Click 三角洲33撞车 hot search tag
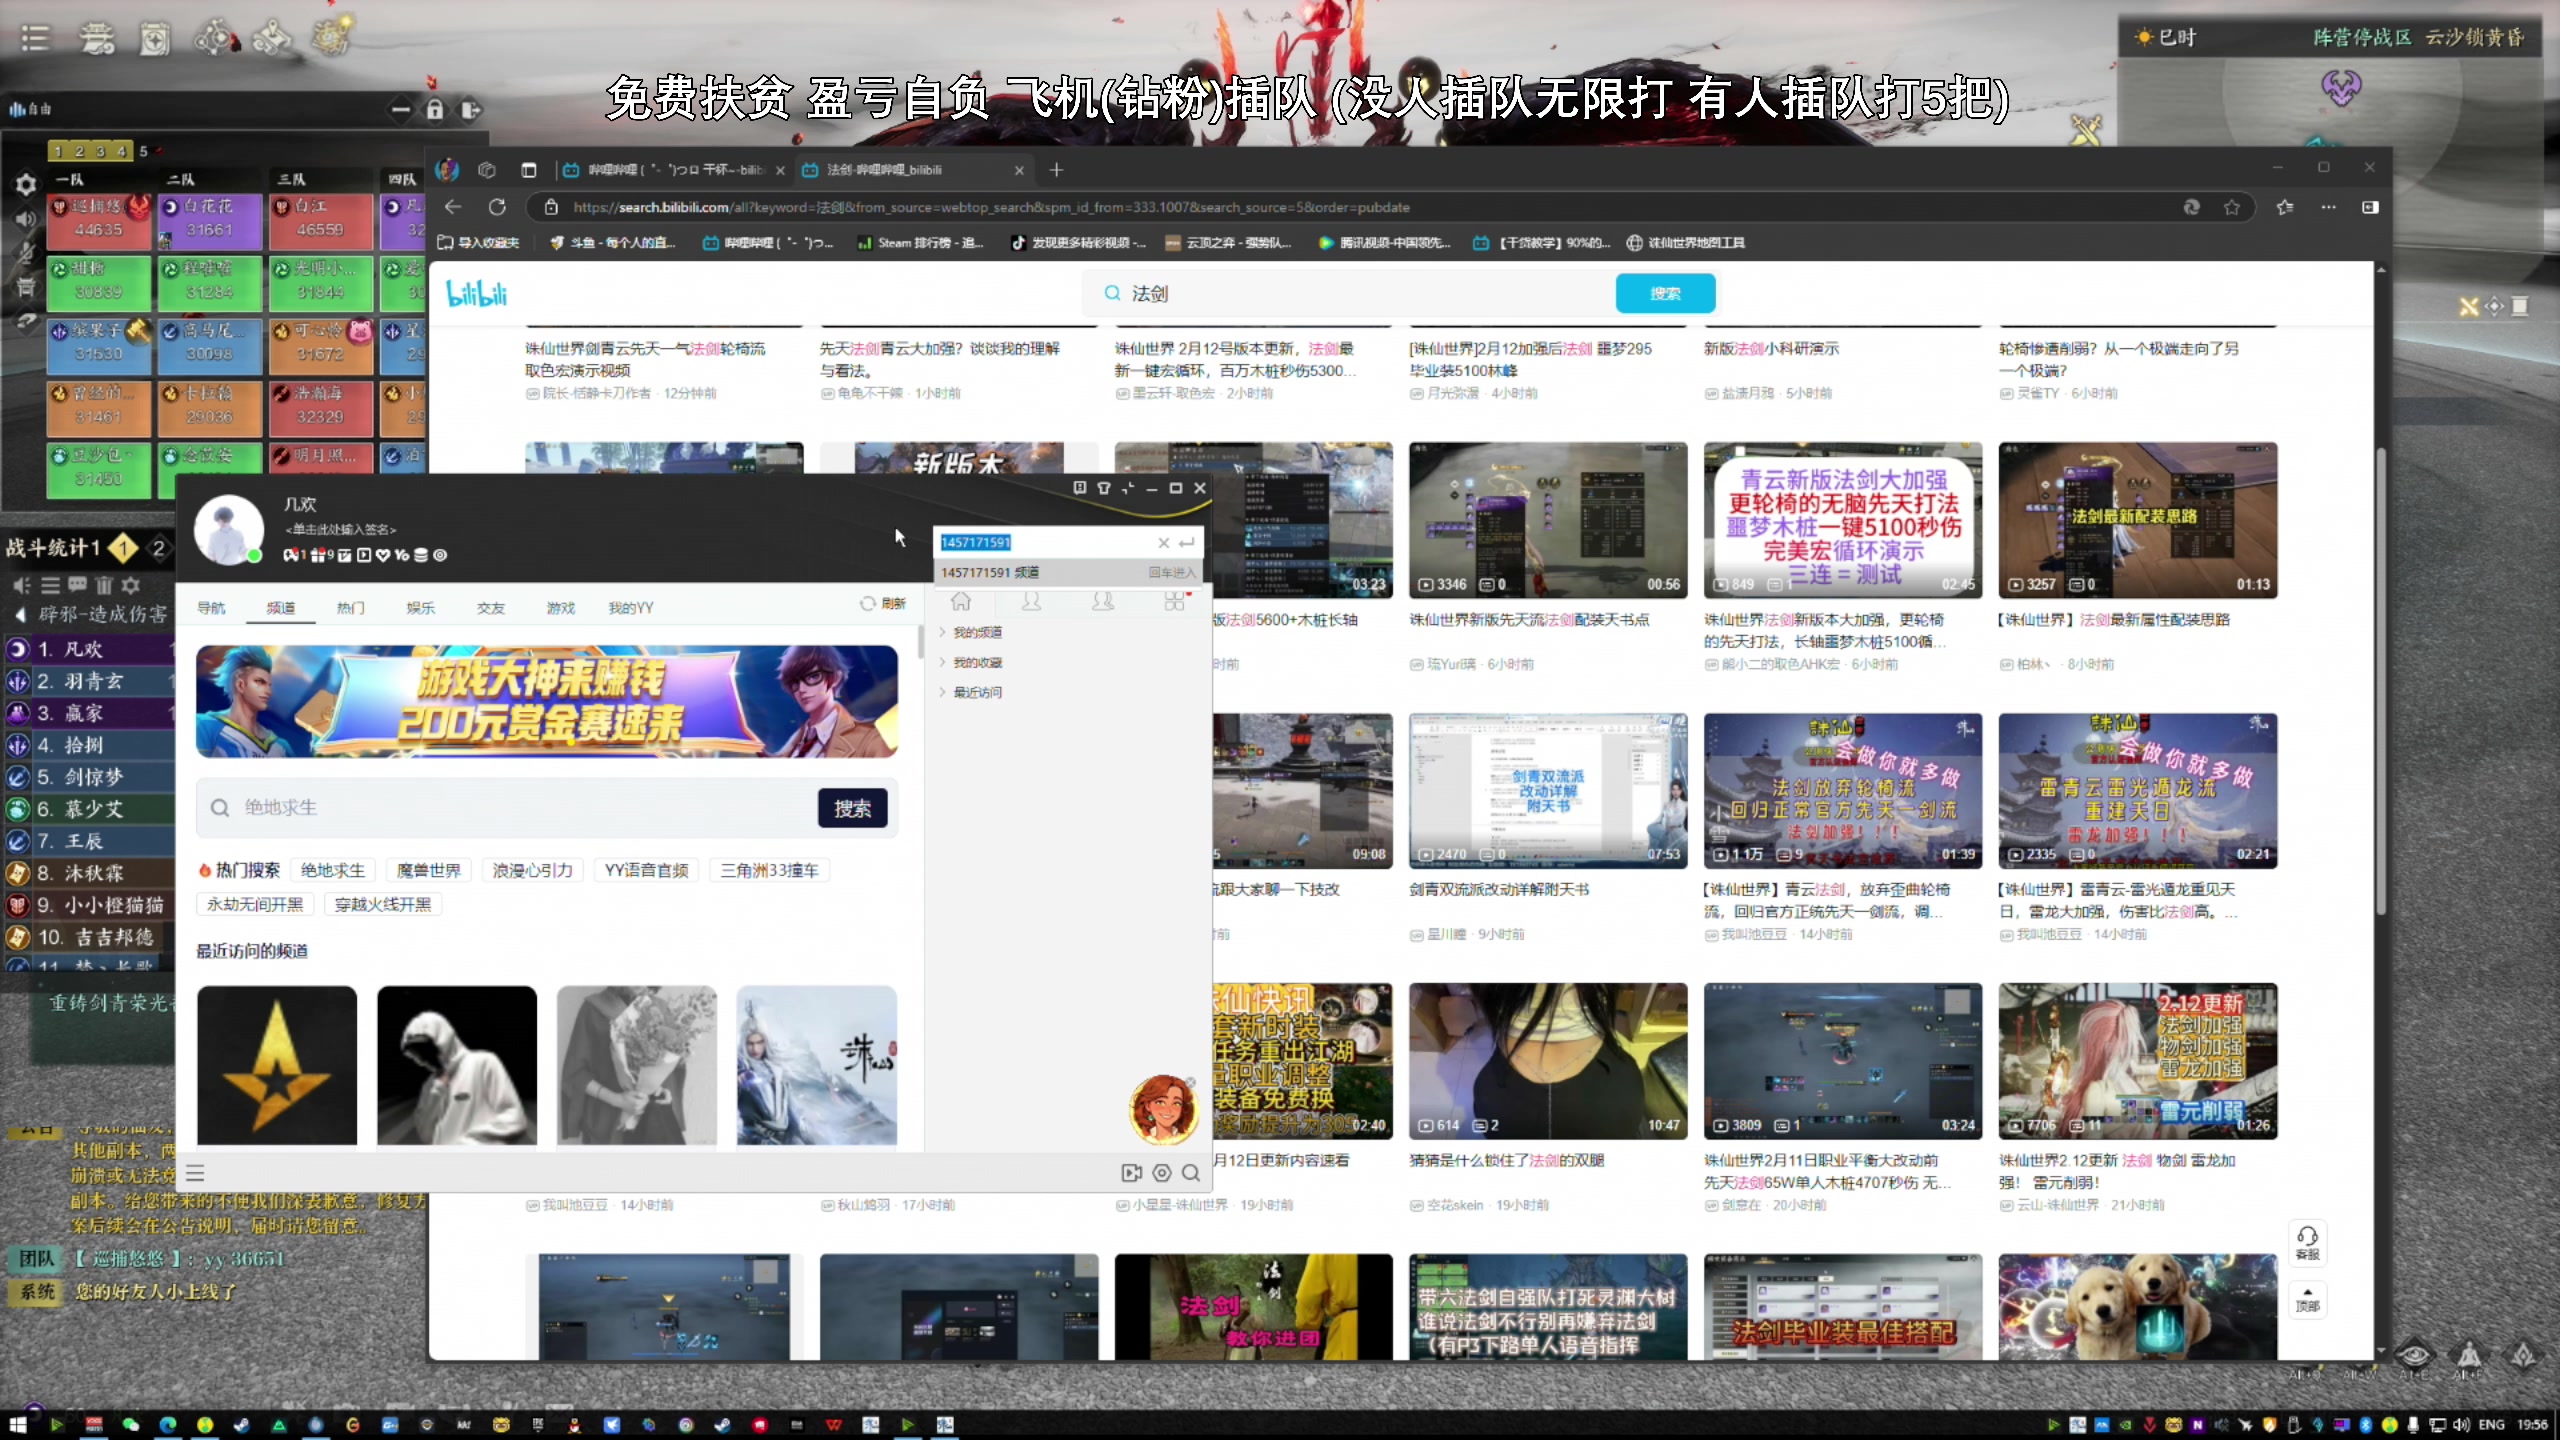The width and height of the screenshot is (2560, 1440). coord(770,870)
